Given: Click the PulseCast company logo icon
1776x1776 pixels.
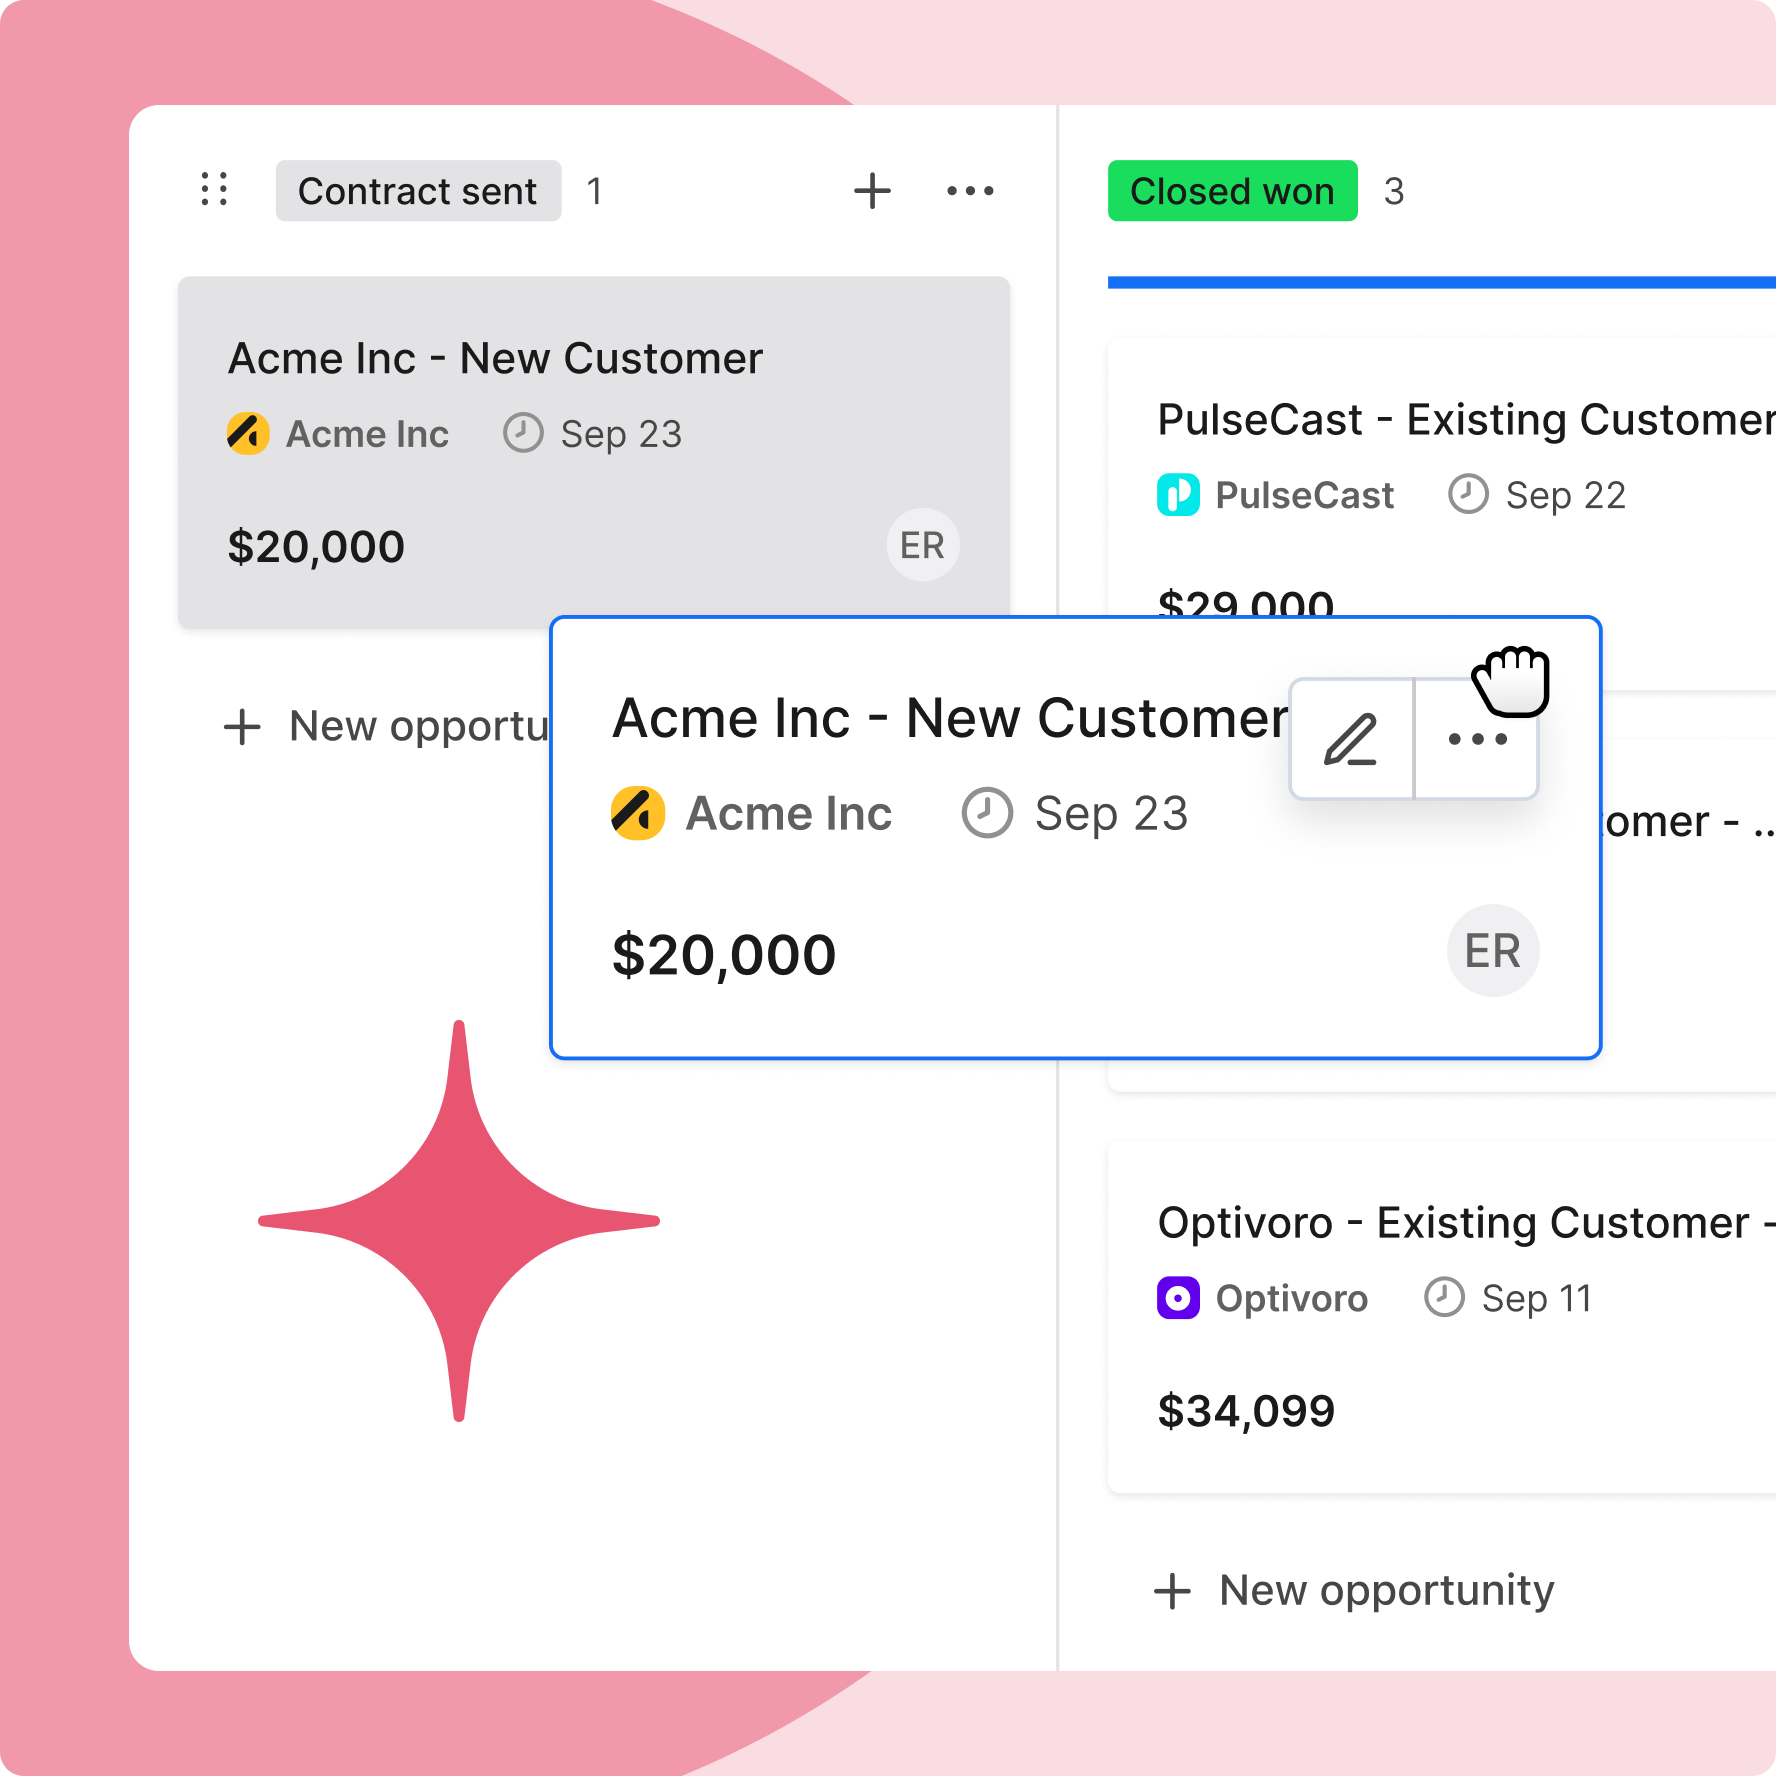Looking at the screenshot, I should point(1177,495).
